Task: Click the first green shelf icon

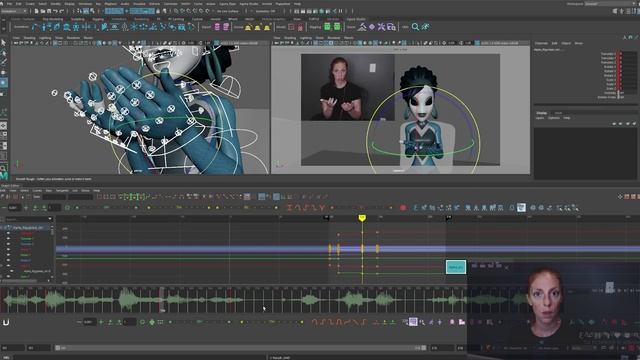Action: tap(327, 27)
